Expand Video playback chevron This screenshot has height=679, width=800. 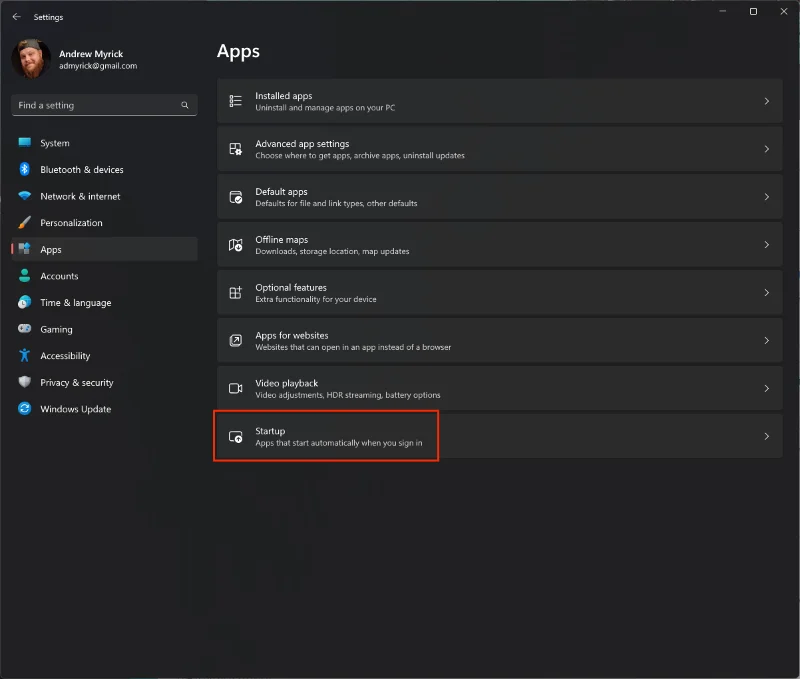pos(766,389)
